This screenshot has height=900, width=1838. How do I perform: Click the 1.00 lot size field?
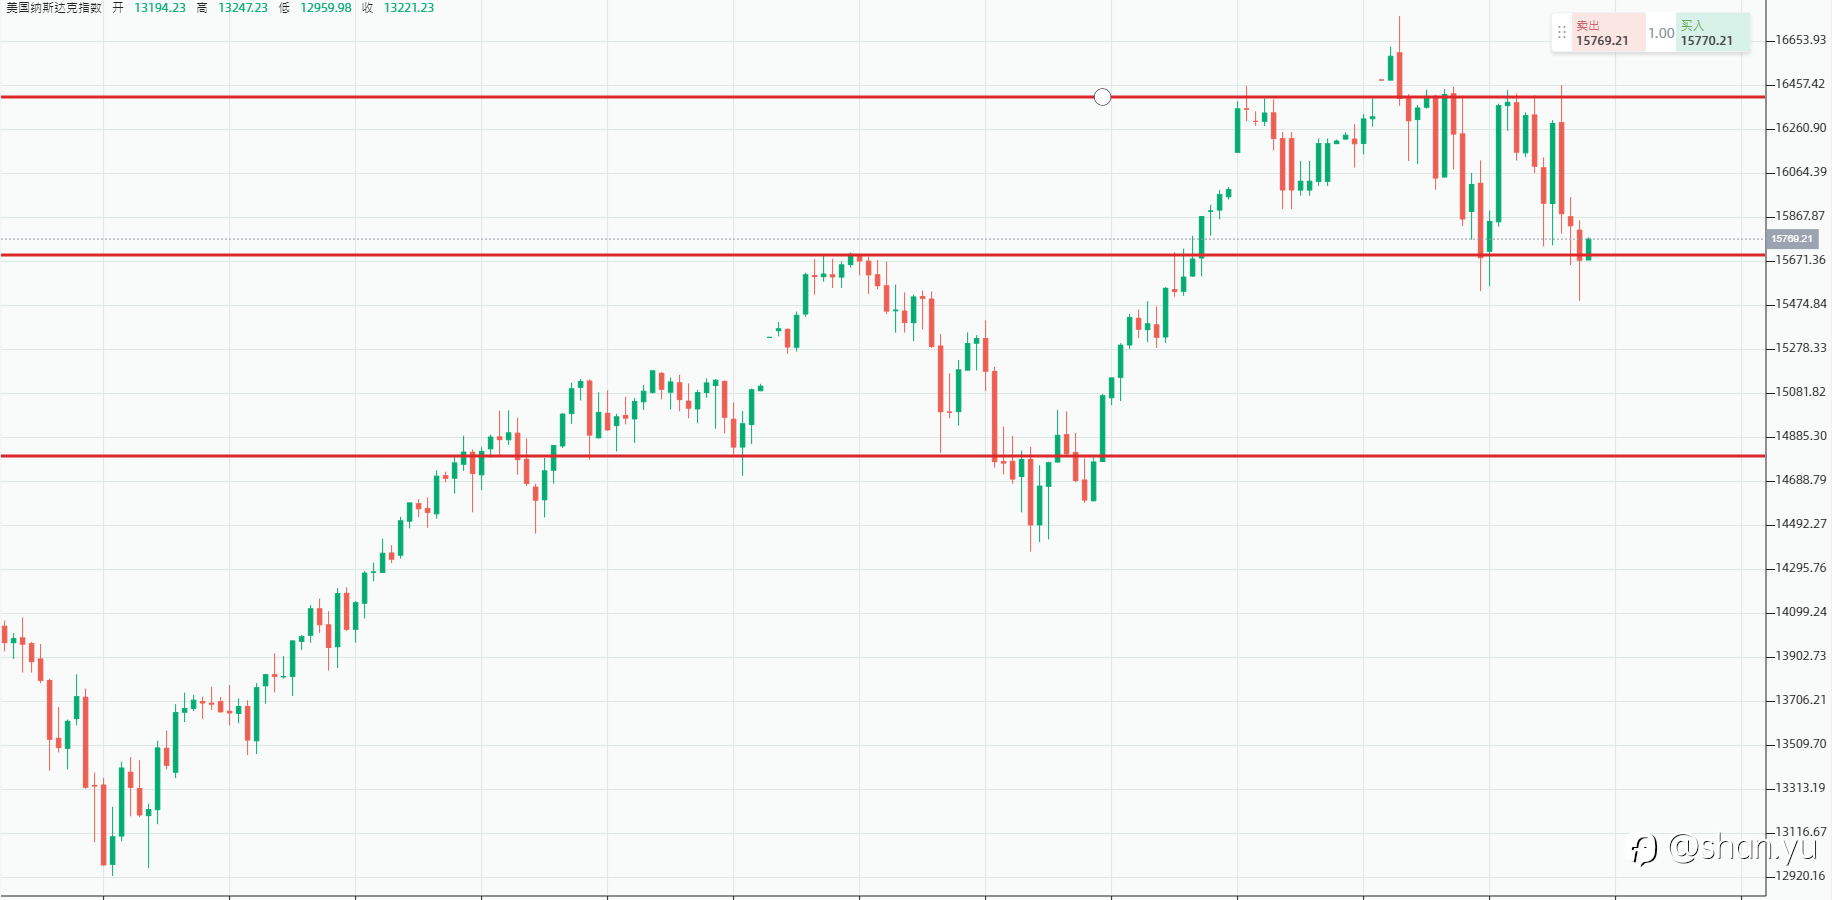click(1661, 33)
